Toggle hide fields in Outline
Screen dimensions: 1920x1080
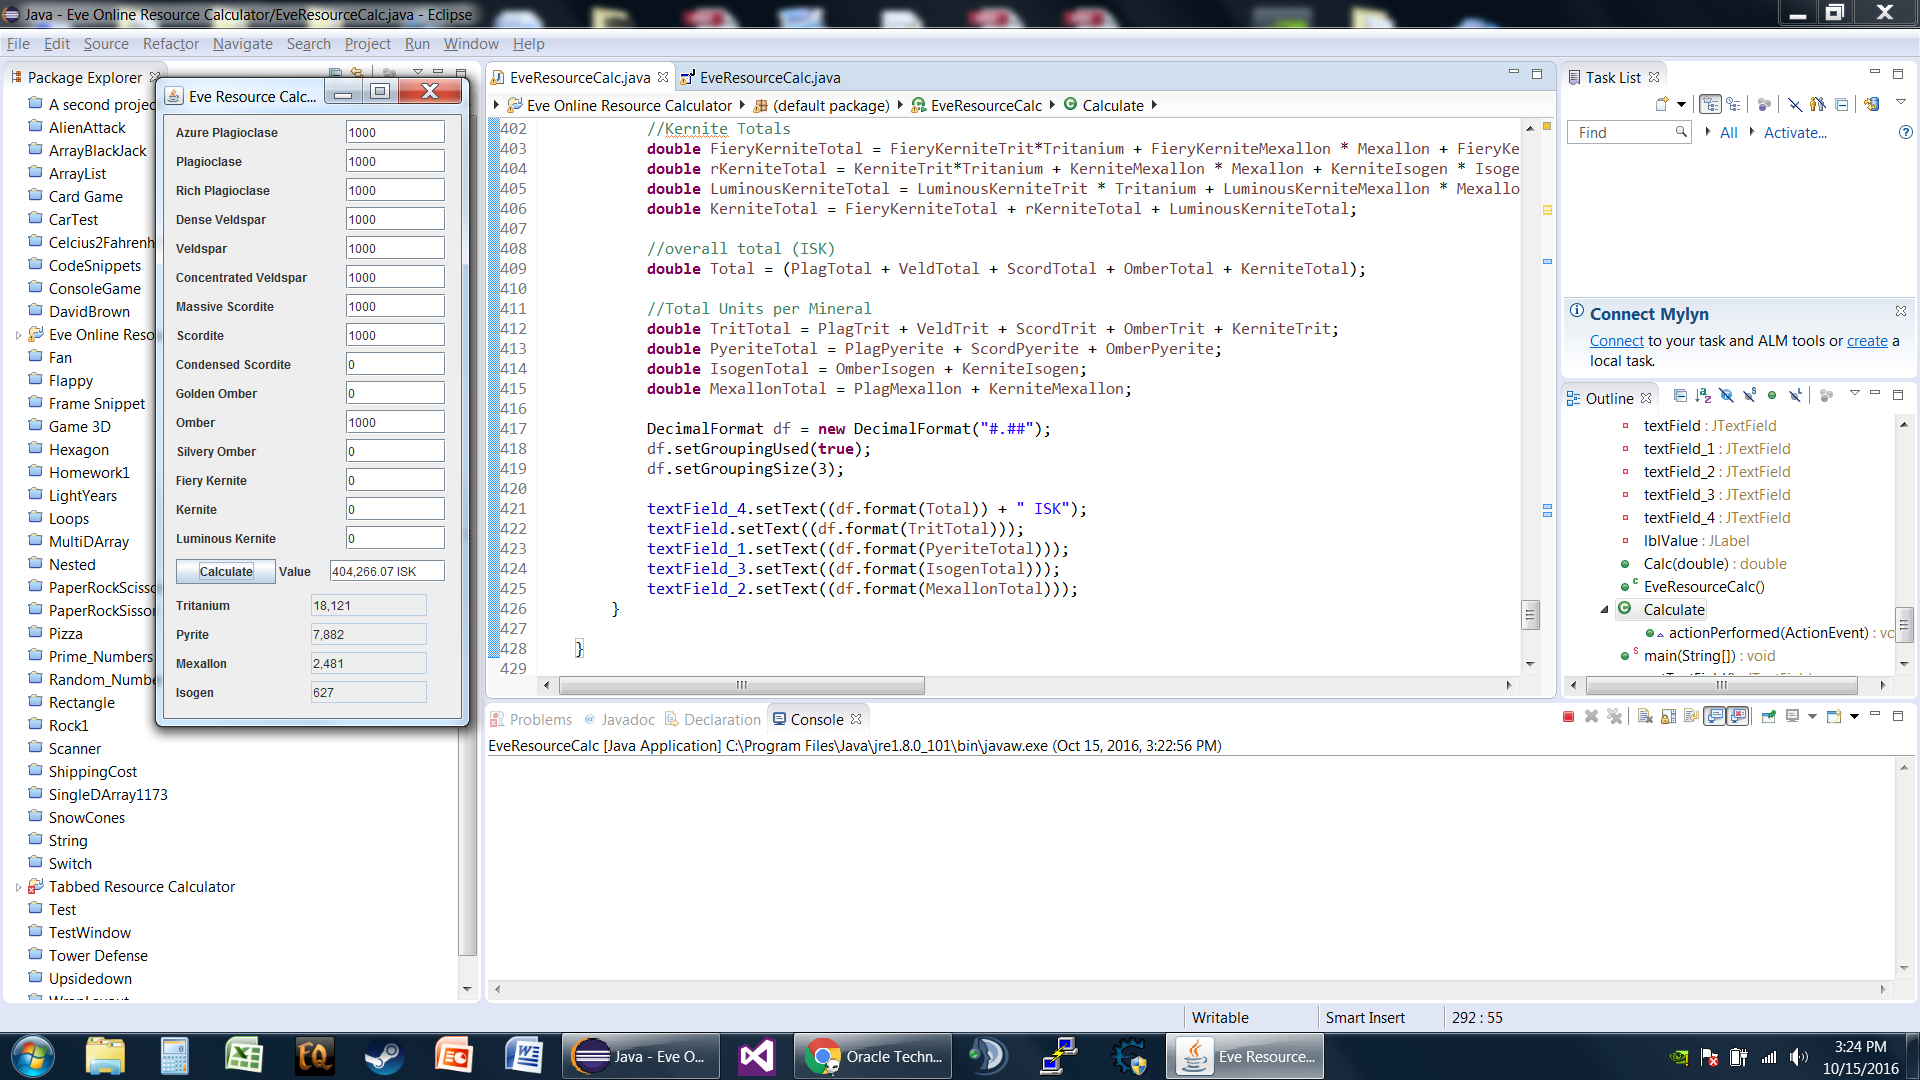tap(1726, 396)
